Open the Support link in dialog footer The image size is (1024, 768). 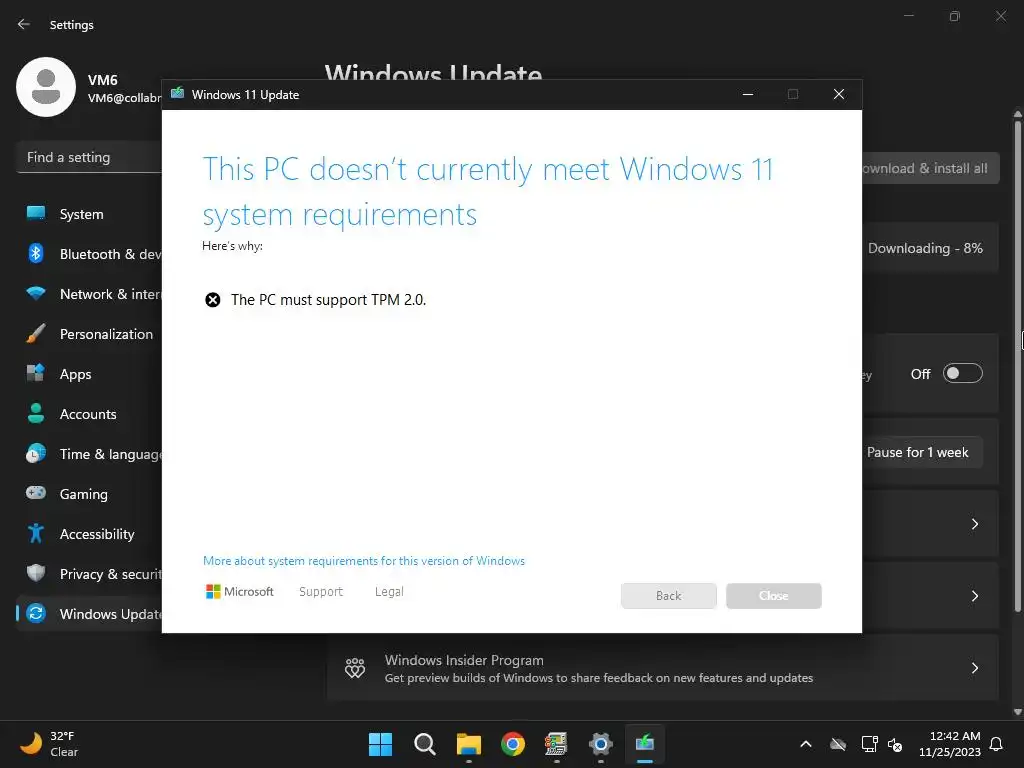coord(321,592)
